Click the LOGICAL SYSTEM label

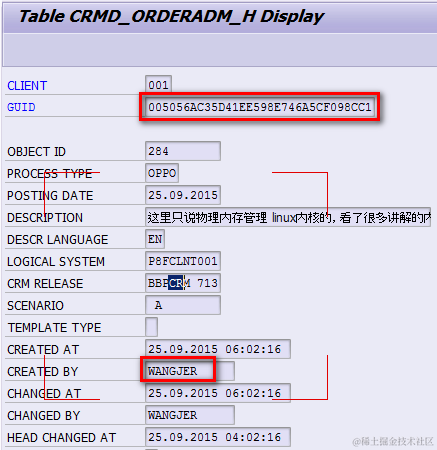56,262
